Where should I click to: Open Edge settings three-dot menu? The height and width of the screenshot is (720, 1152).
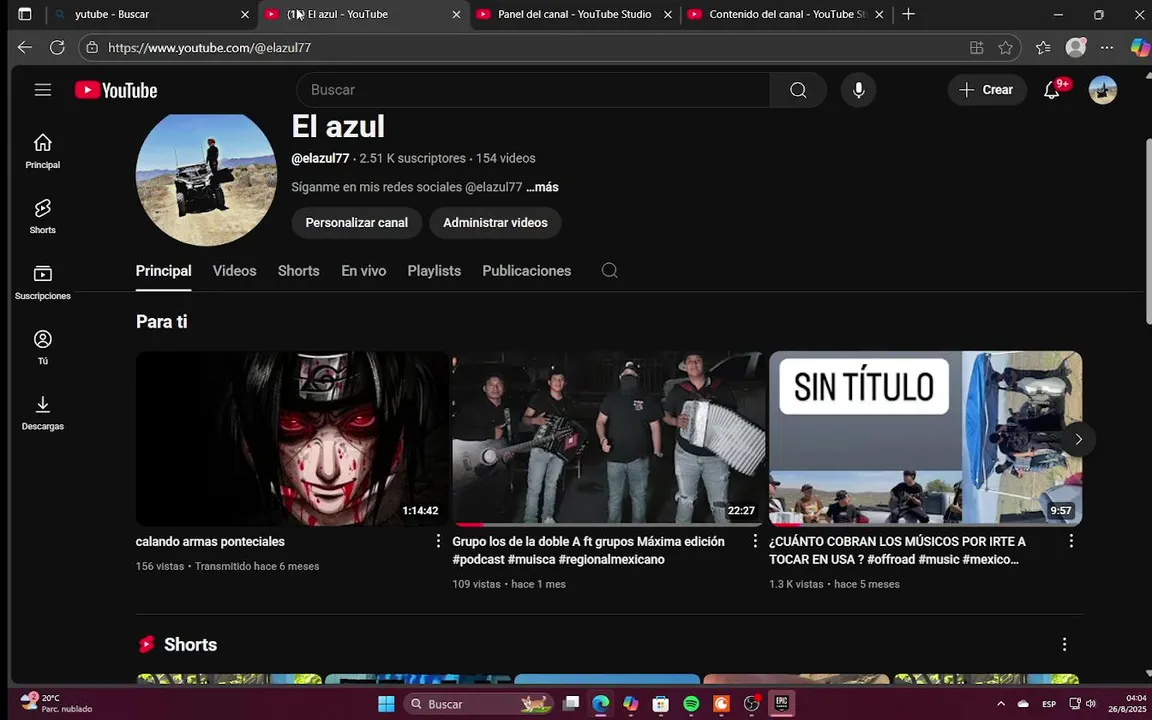1106,48
